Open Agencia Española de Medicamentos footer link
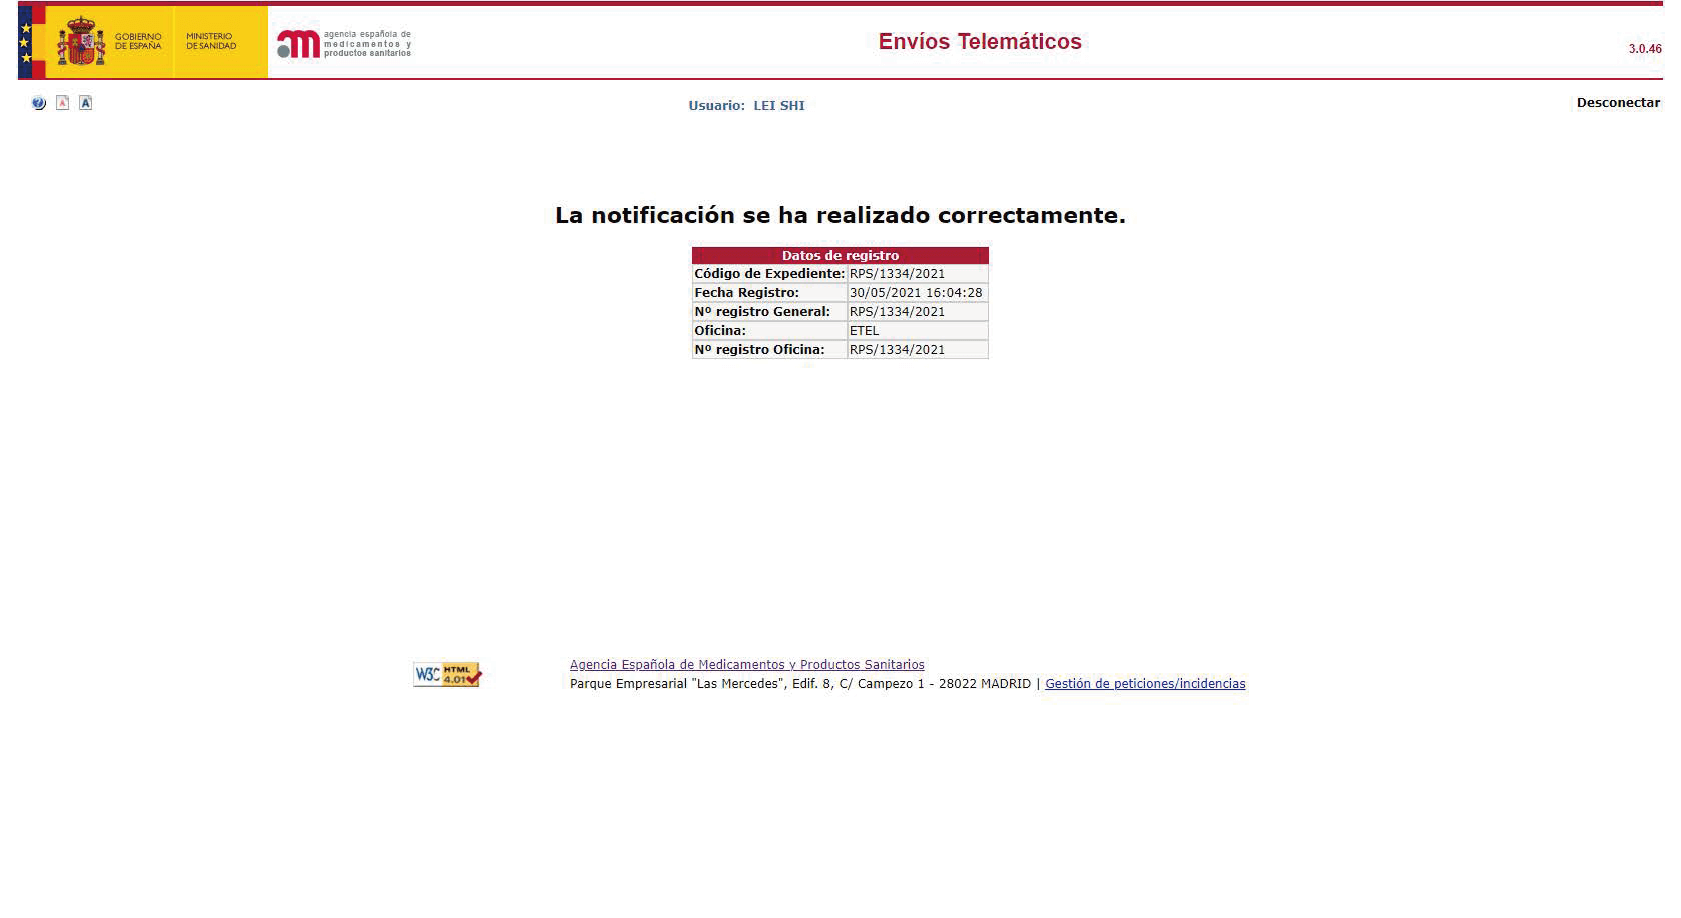The width and height of the screenshot is (1681, 918). click(x=746, y=665)
